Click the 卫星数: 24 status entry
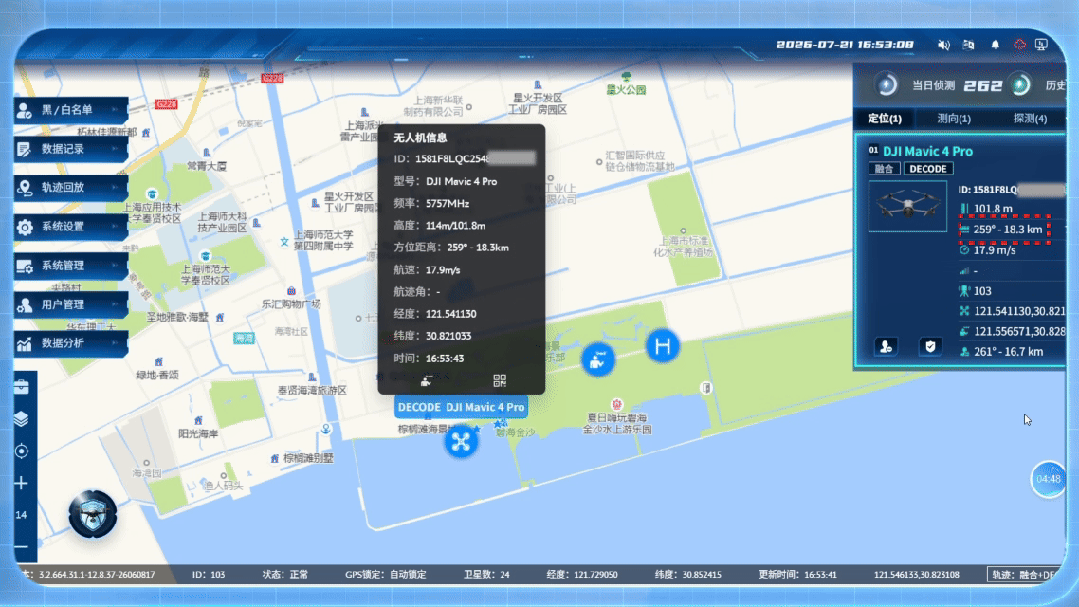The image size is (1079, 607). (x=487, y=575)
